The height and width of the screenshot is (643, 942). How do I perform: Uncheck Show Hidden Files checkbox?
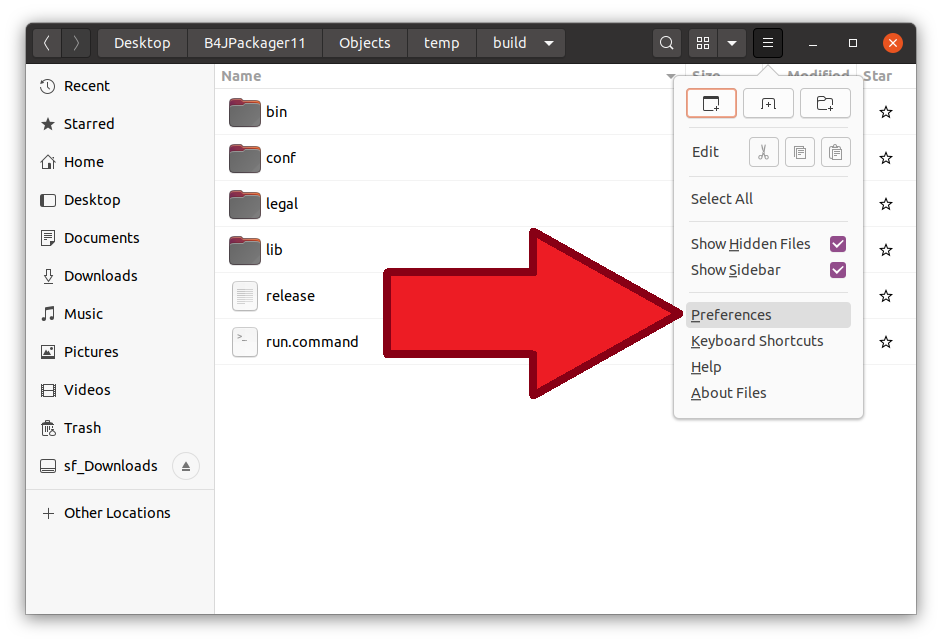[838, 244]
